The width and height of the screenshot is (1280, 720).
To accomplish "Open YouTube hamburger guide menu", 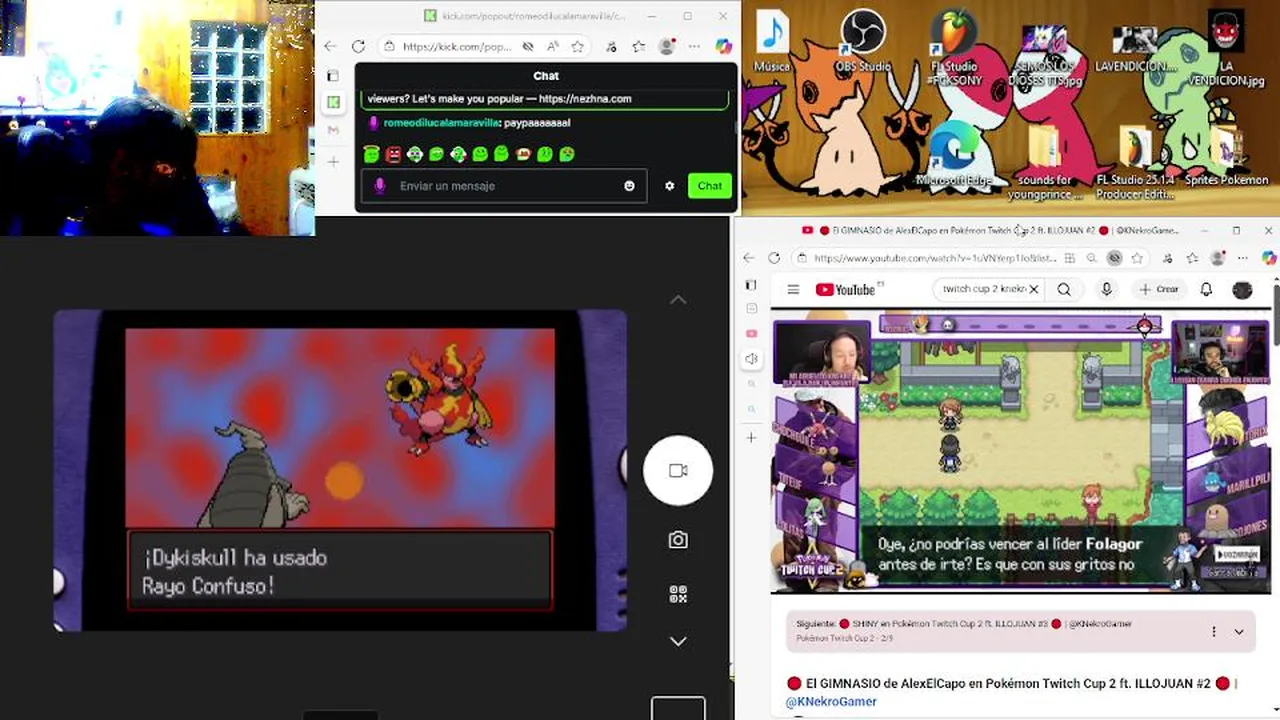I will coord(793,289).
